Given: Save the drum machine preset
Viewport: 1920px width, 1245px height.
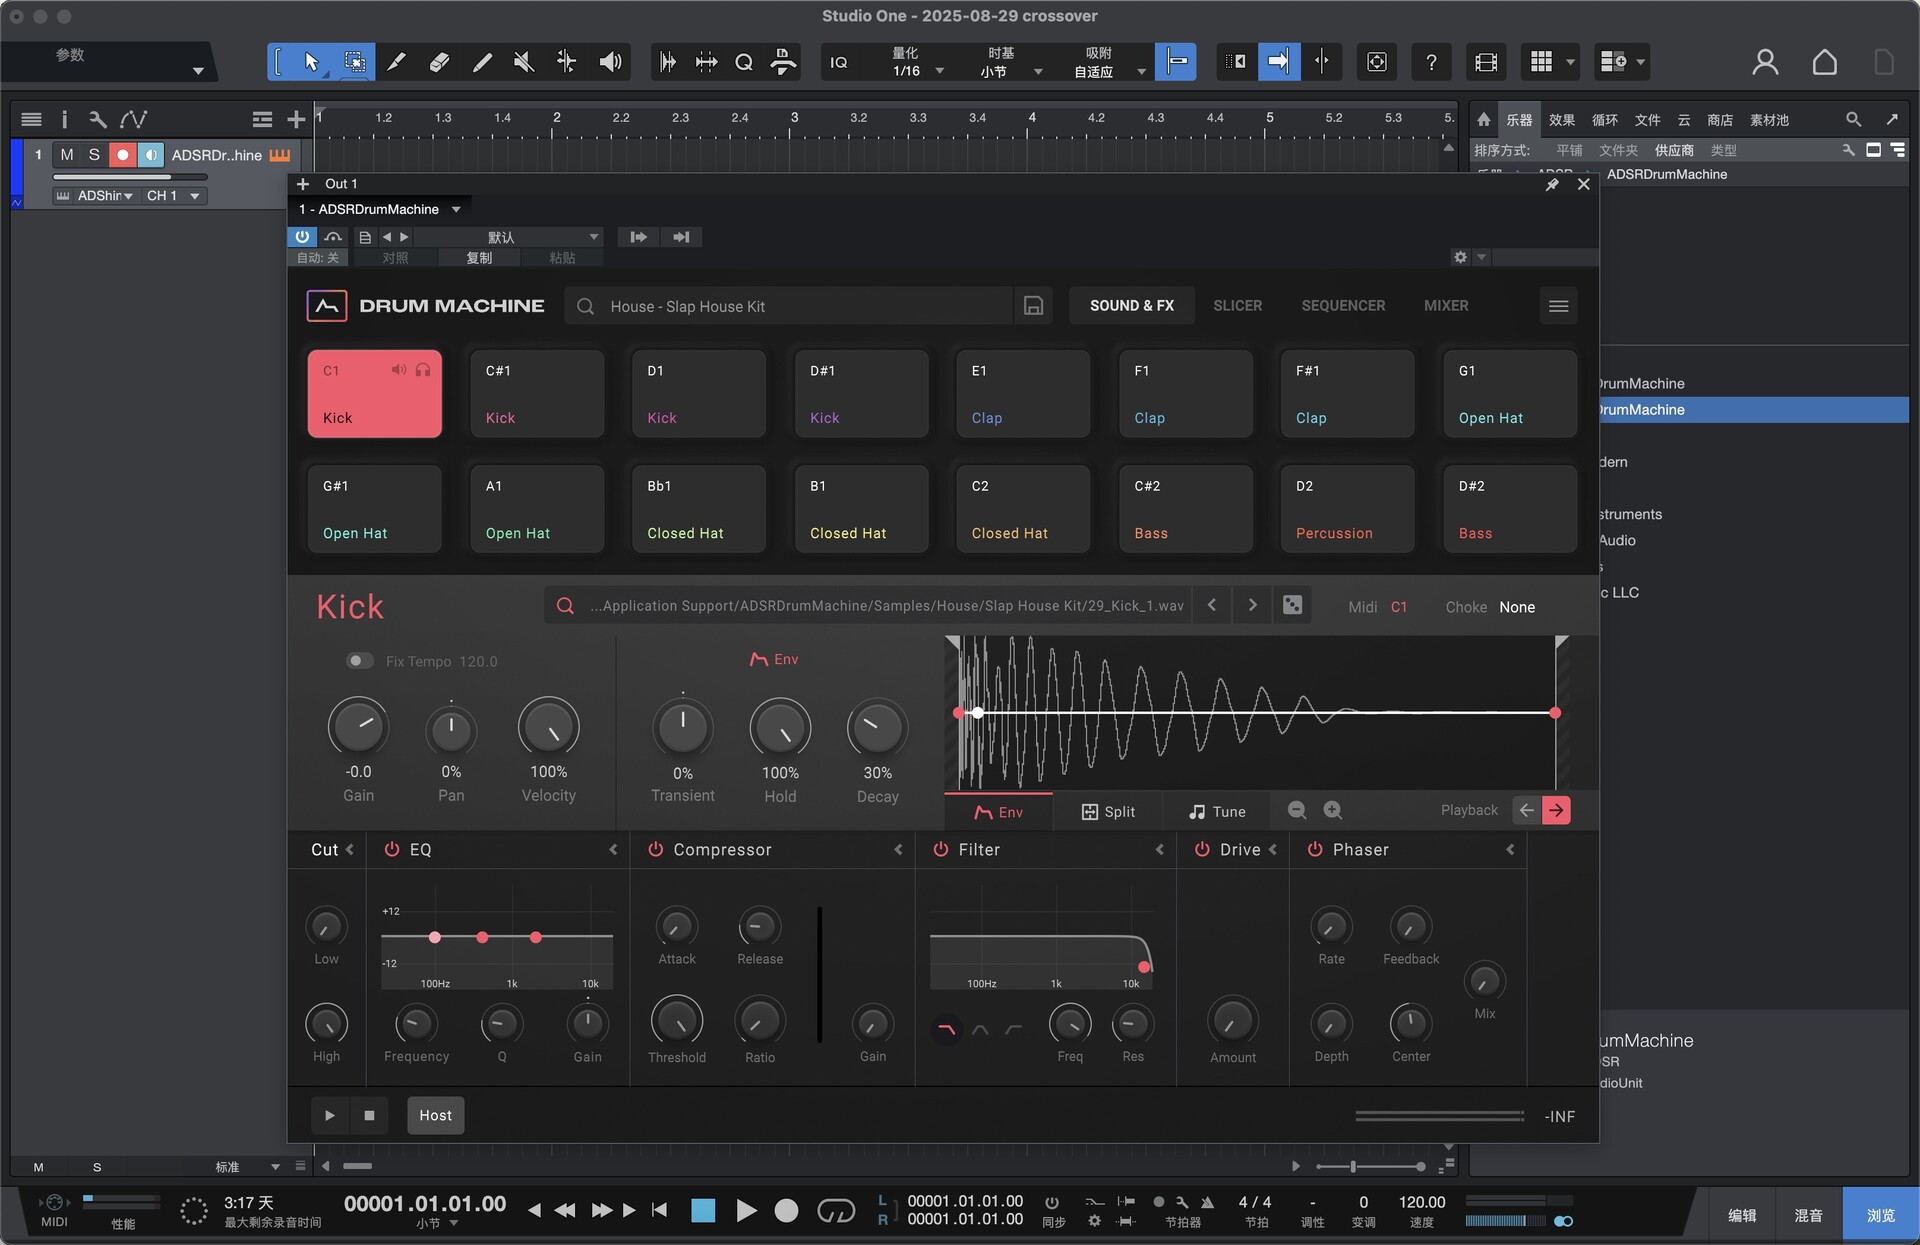Looking at the screenshot, I should pos(1034,306).
